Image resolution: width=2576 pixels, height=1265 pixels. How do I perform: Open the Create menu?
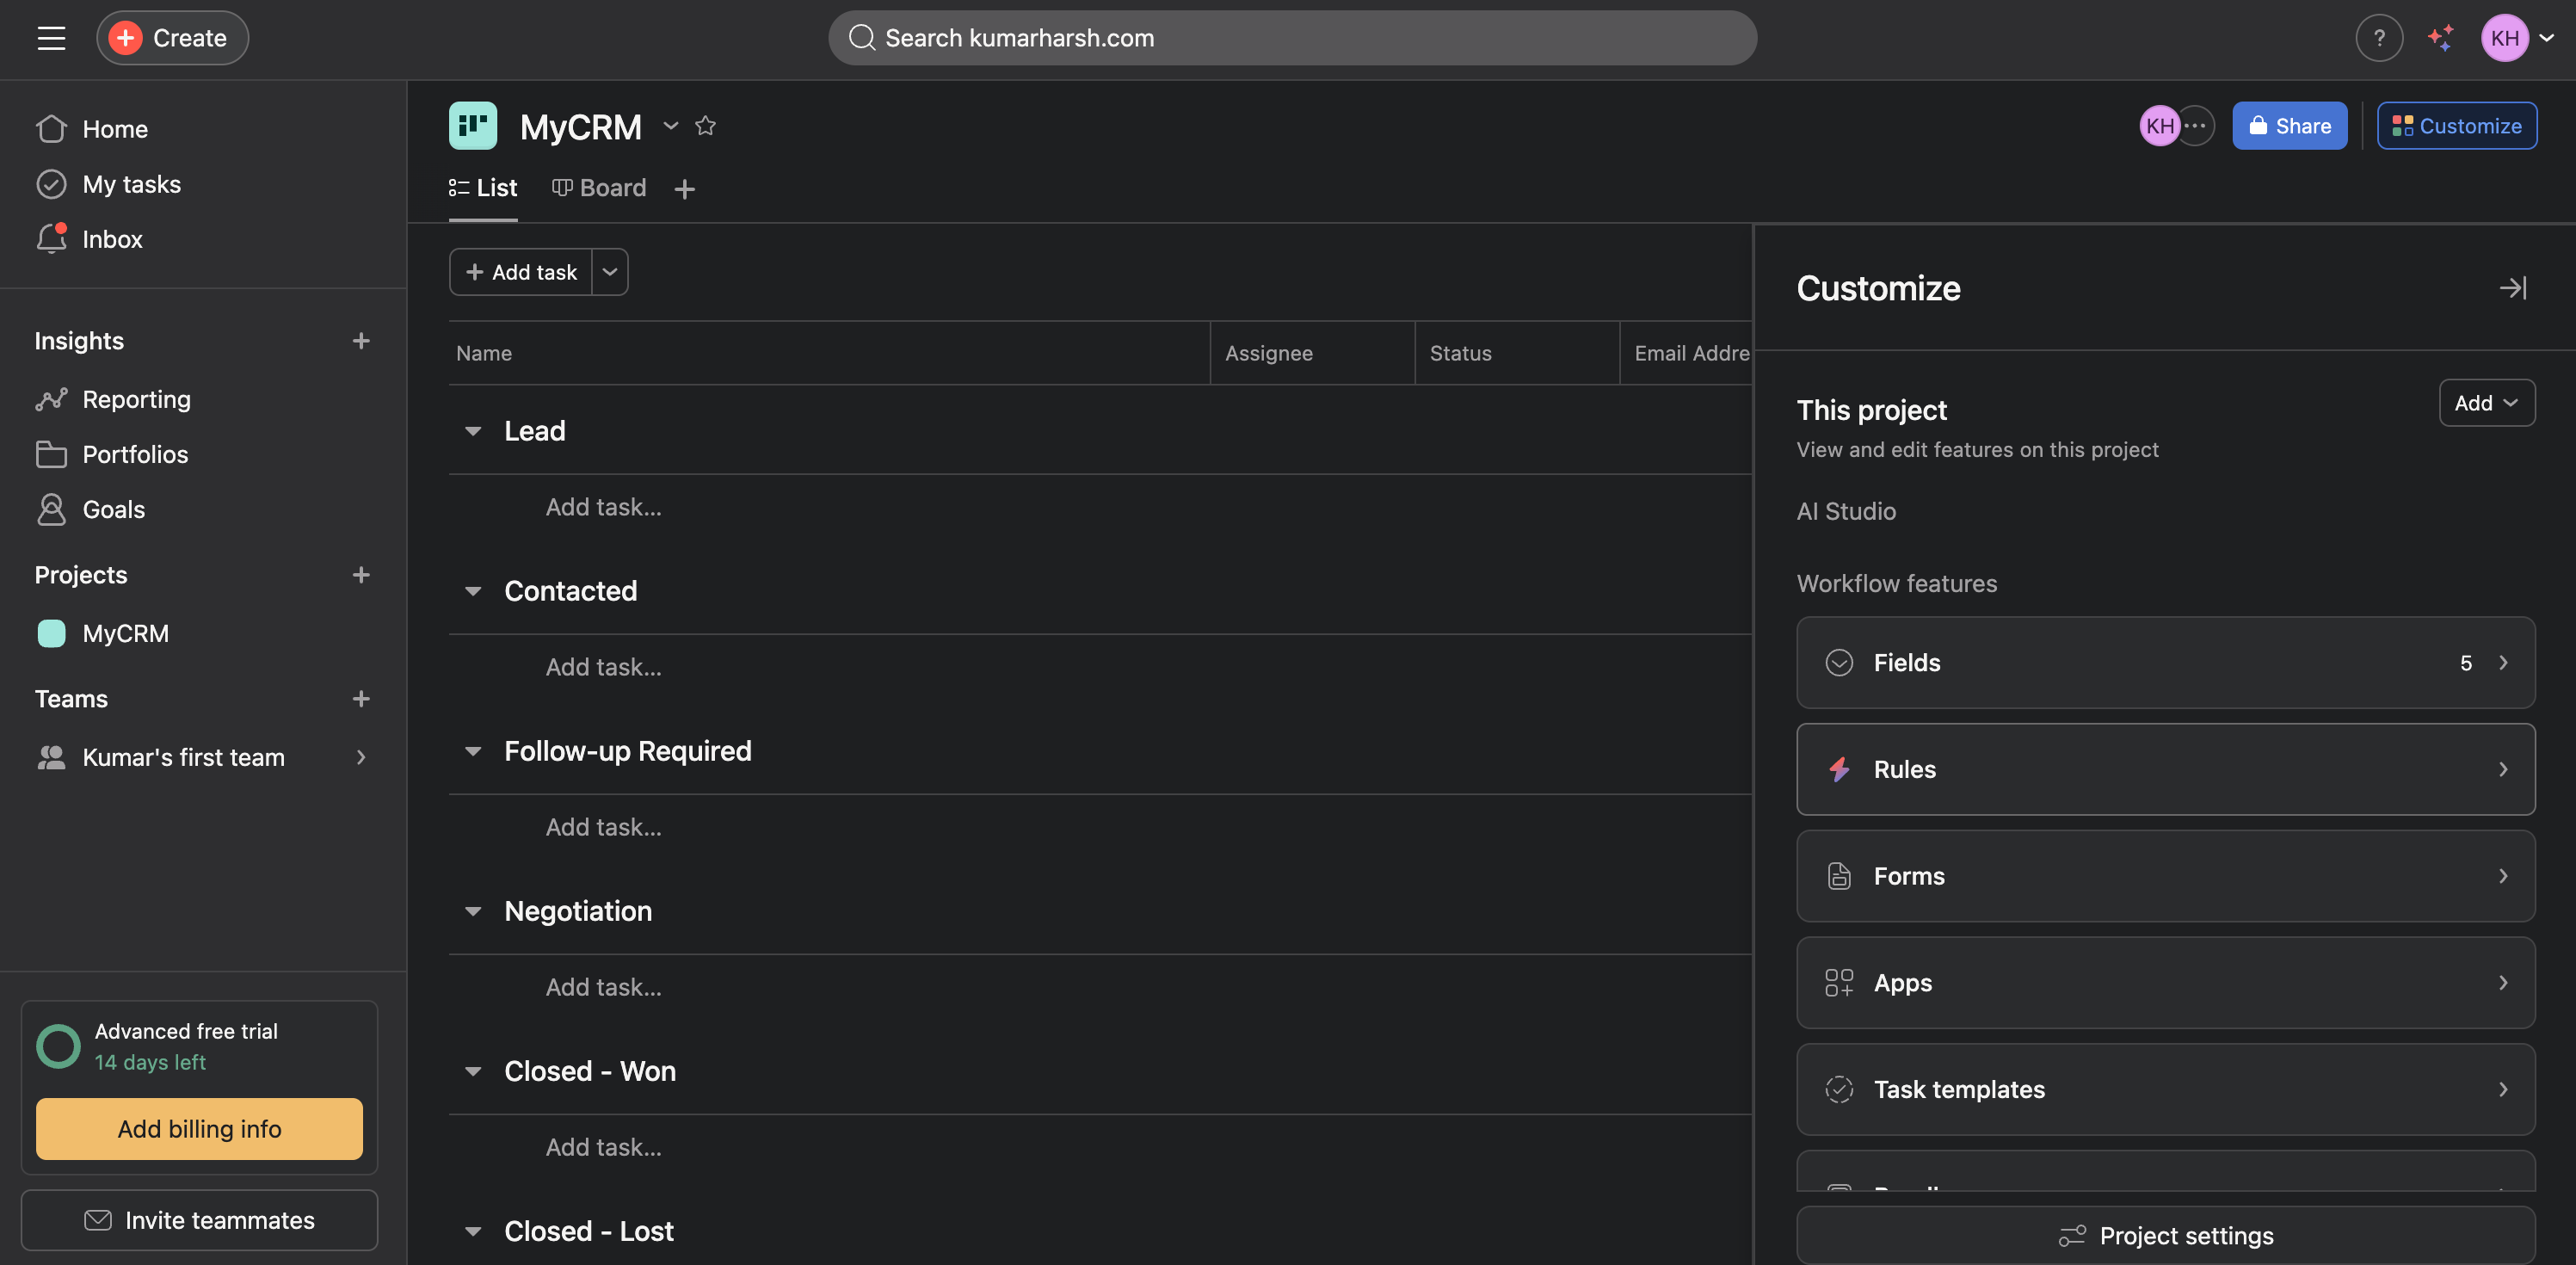point(172,37)
